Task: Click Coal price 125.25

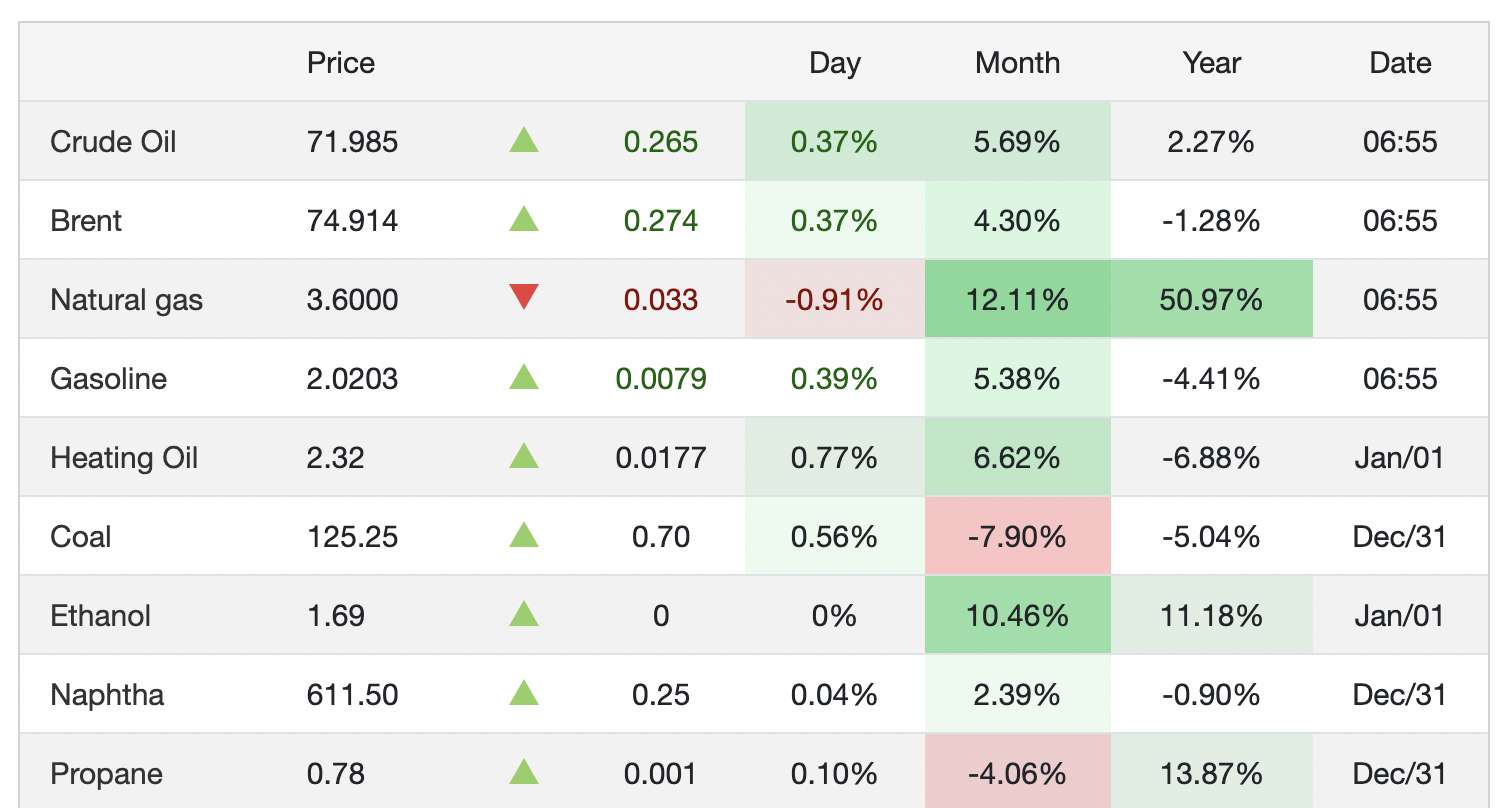Action: pos(352,537)
